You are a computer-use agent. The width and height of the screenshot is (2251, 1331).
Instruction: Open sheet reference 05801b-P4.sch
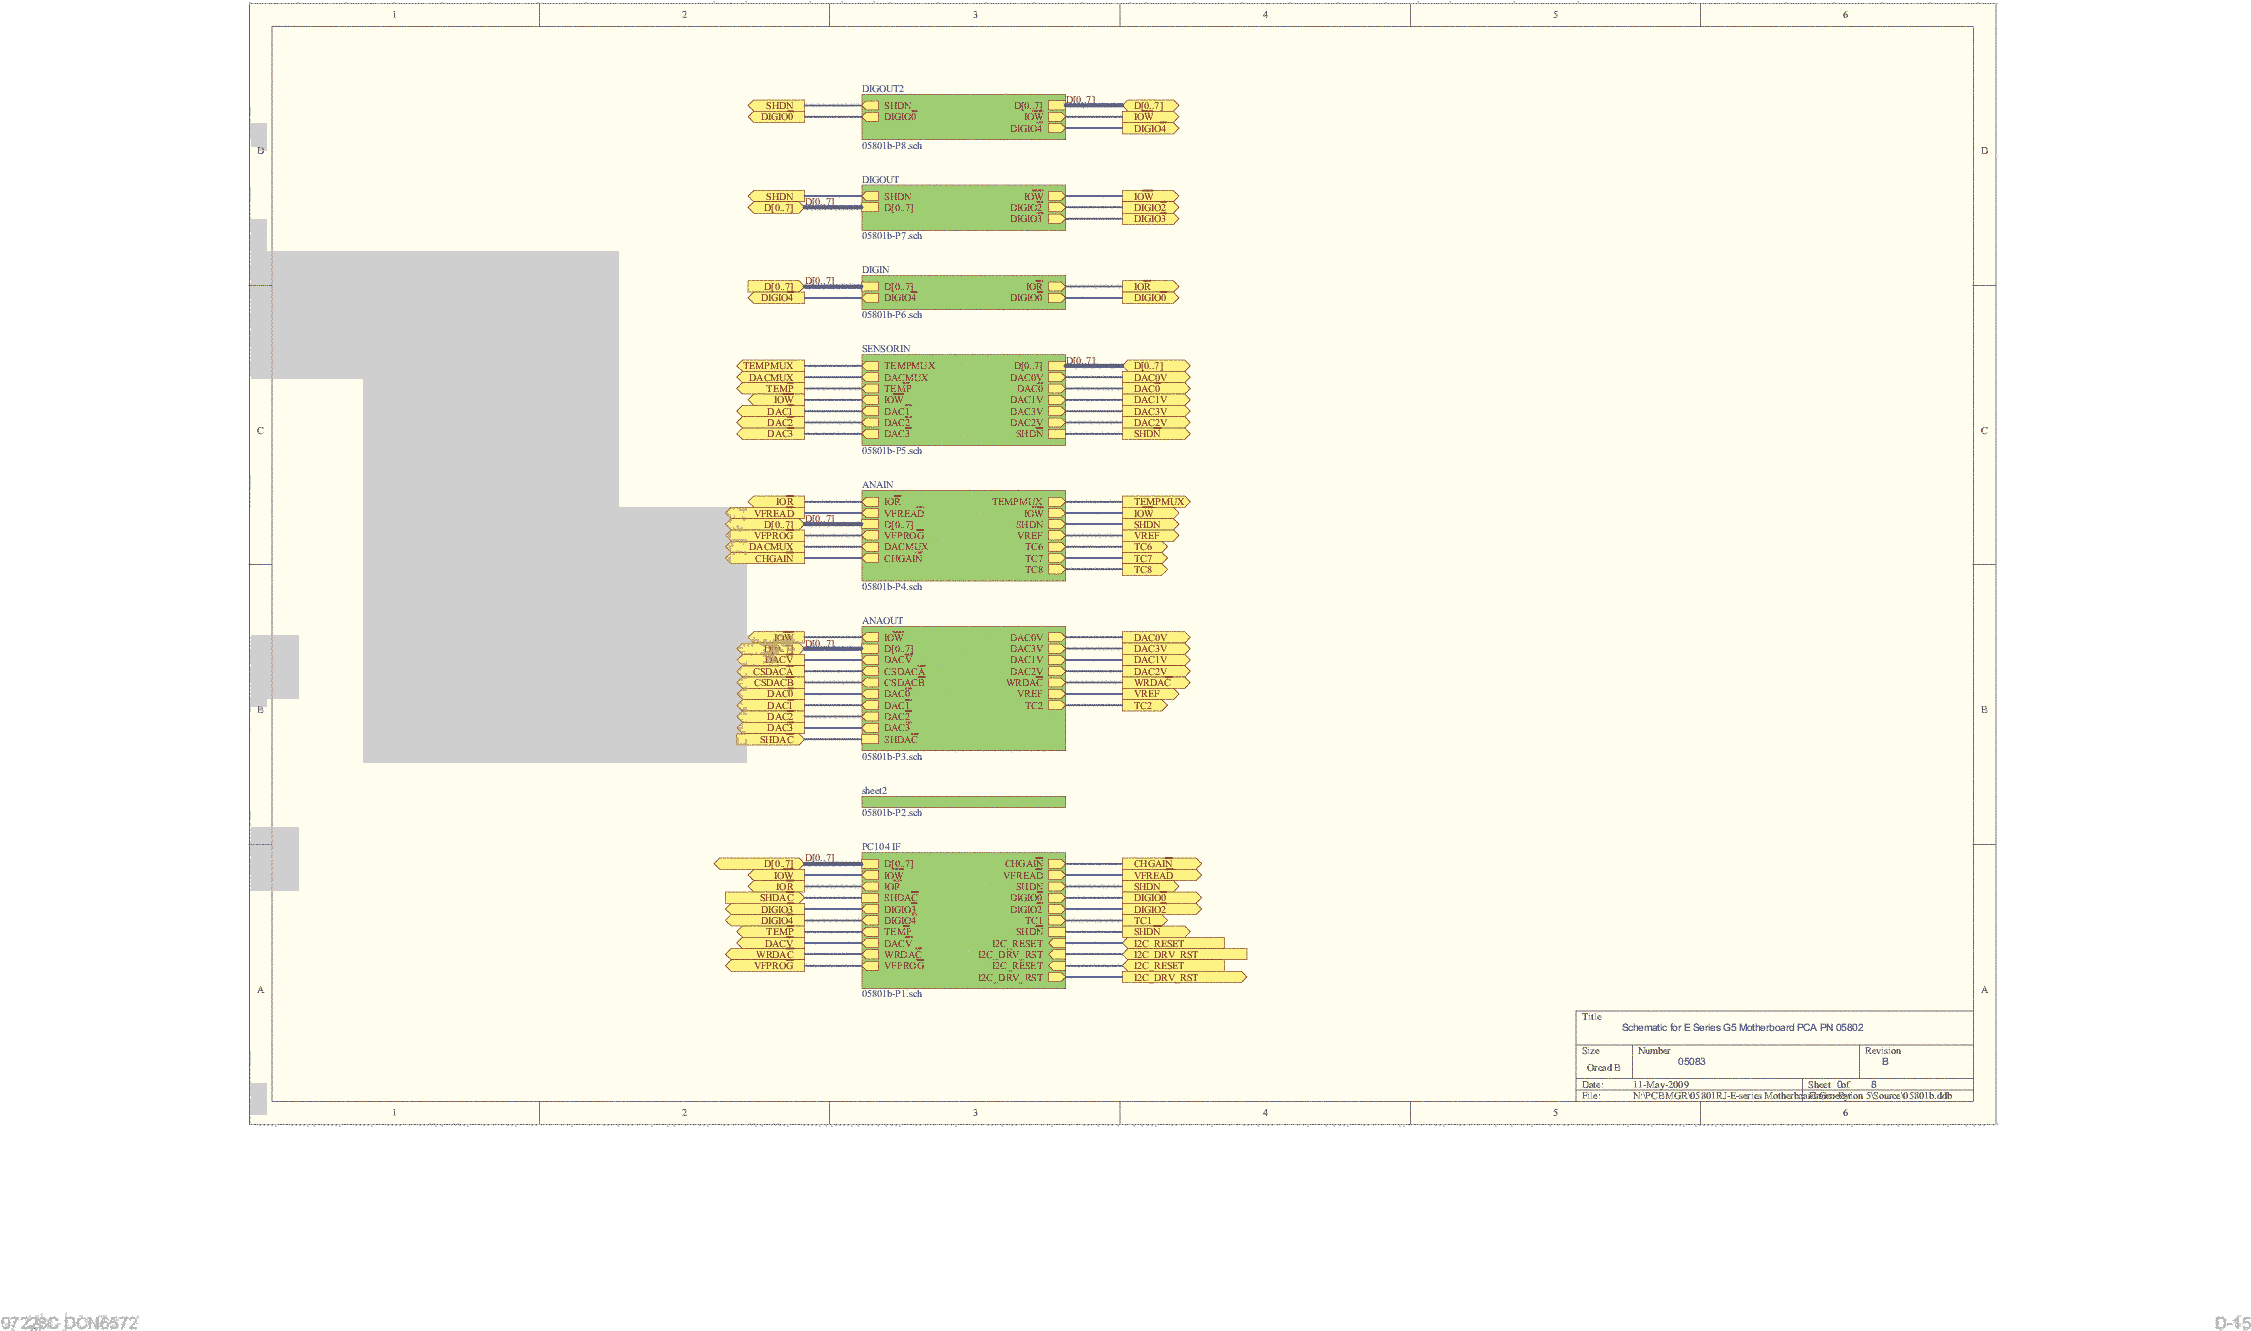(x=891, y=586)
